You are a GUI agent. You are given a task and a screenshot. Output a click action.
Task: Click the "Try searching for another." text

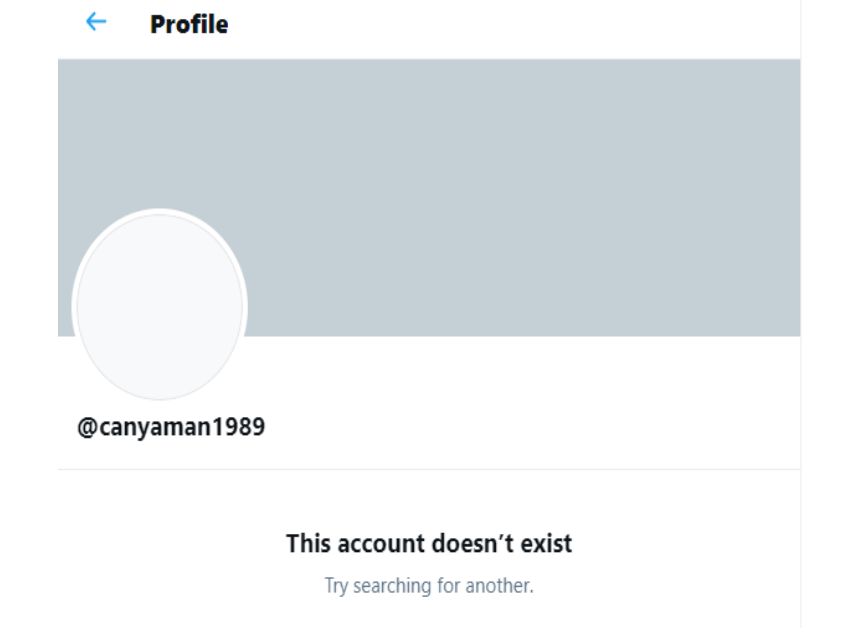point(429,586)
